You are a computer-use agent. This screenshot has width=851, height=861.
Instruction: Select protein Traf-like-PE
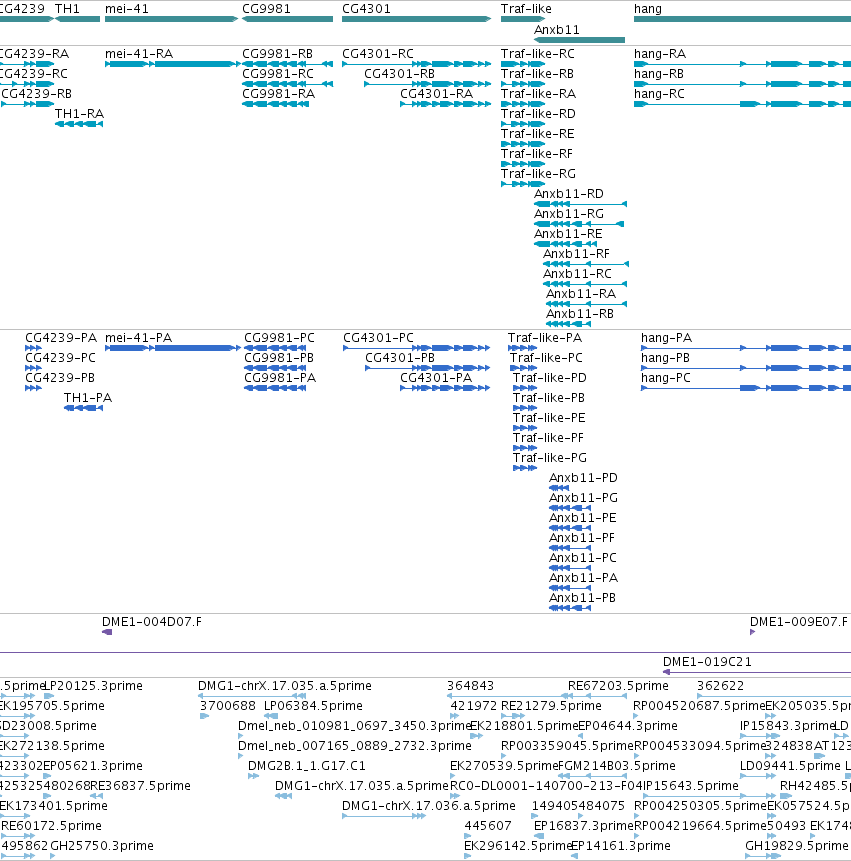[x=549, y=418]
